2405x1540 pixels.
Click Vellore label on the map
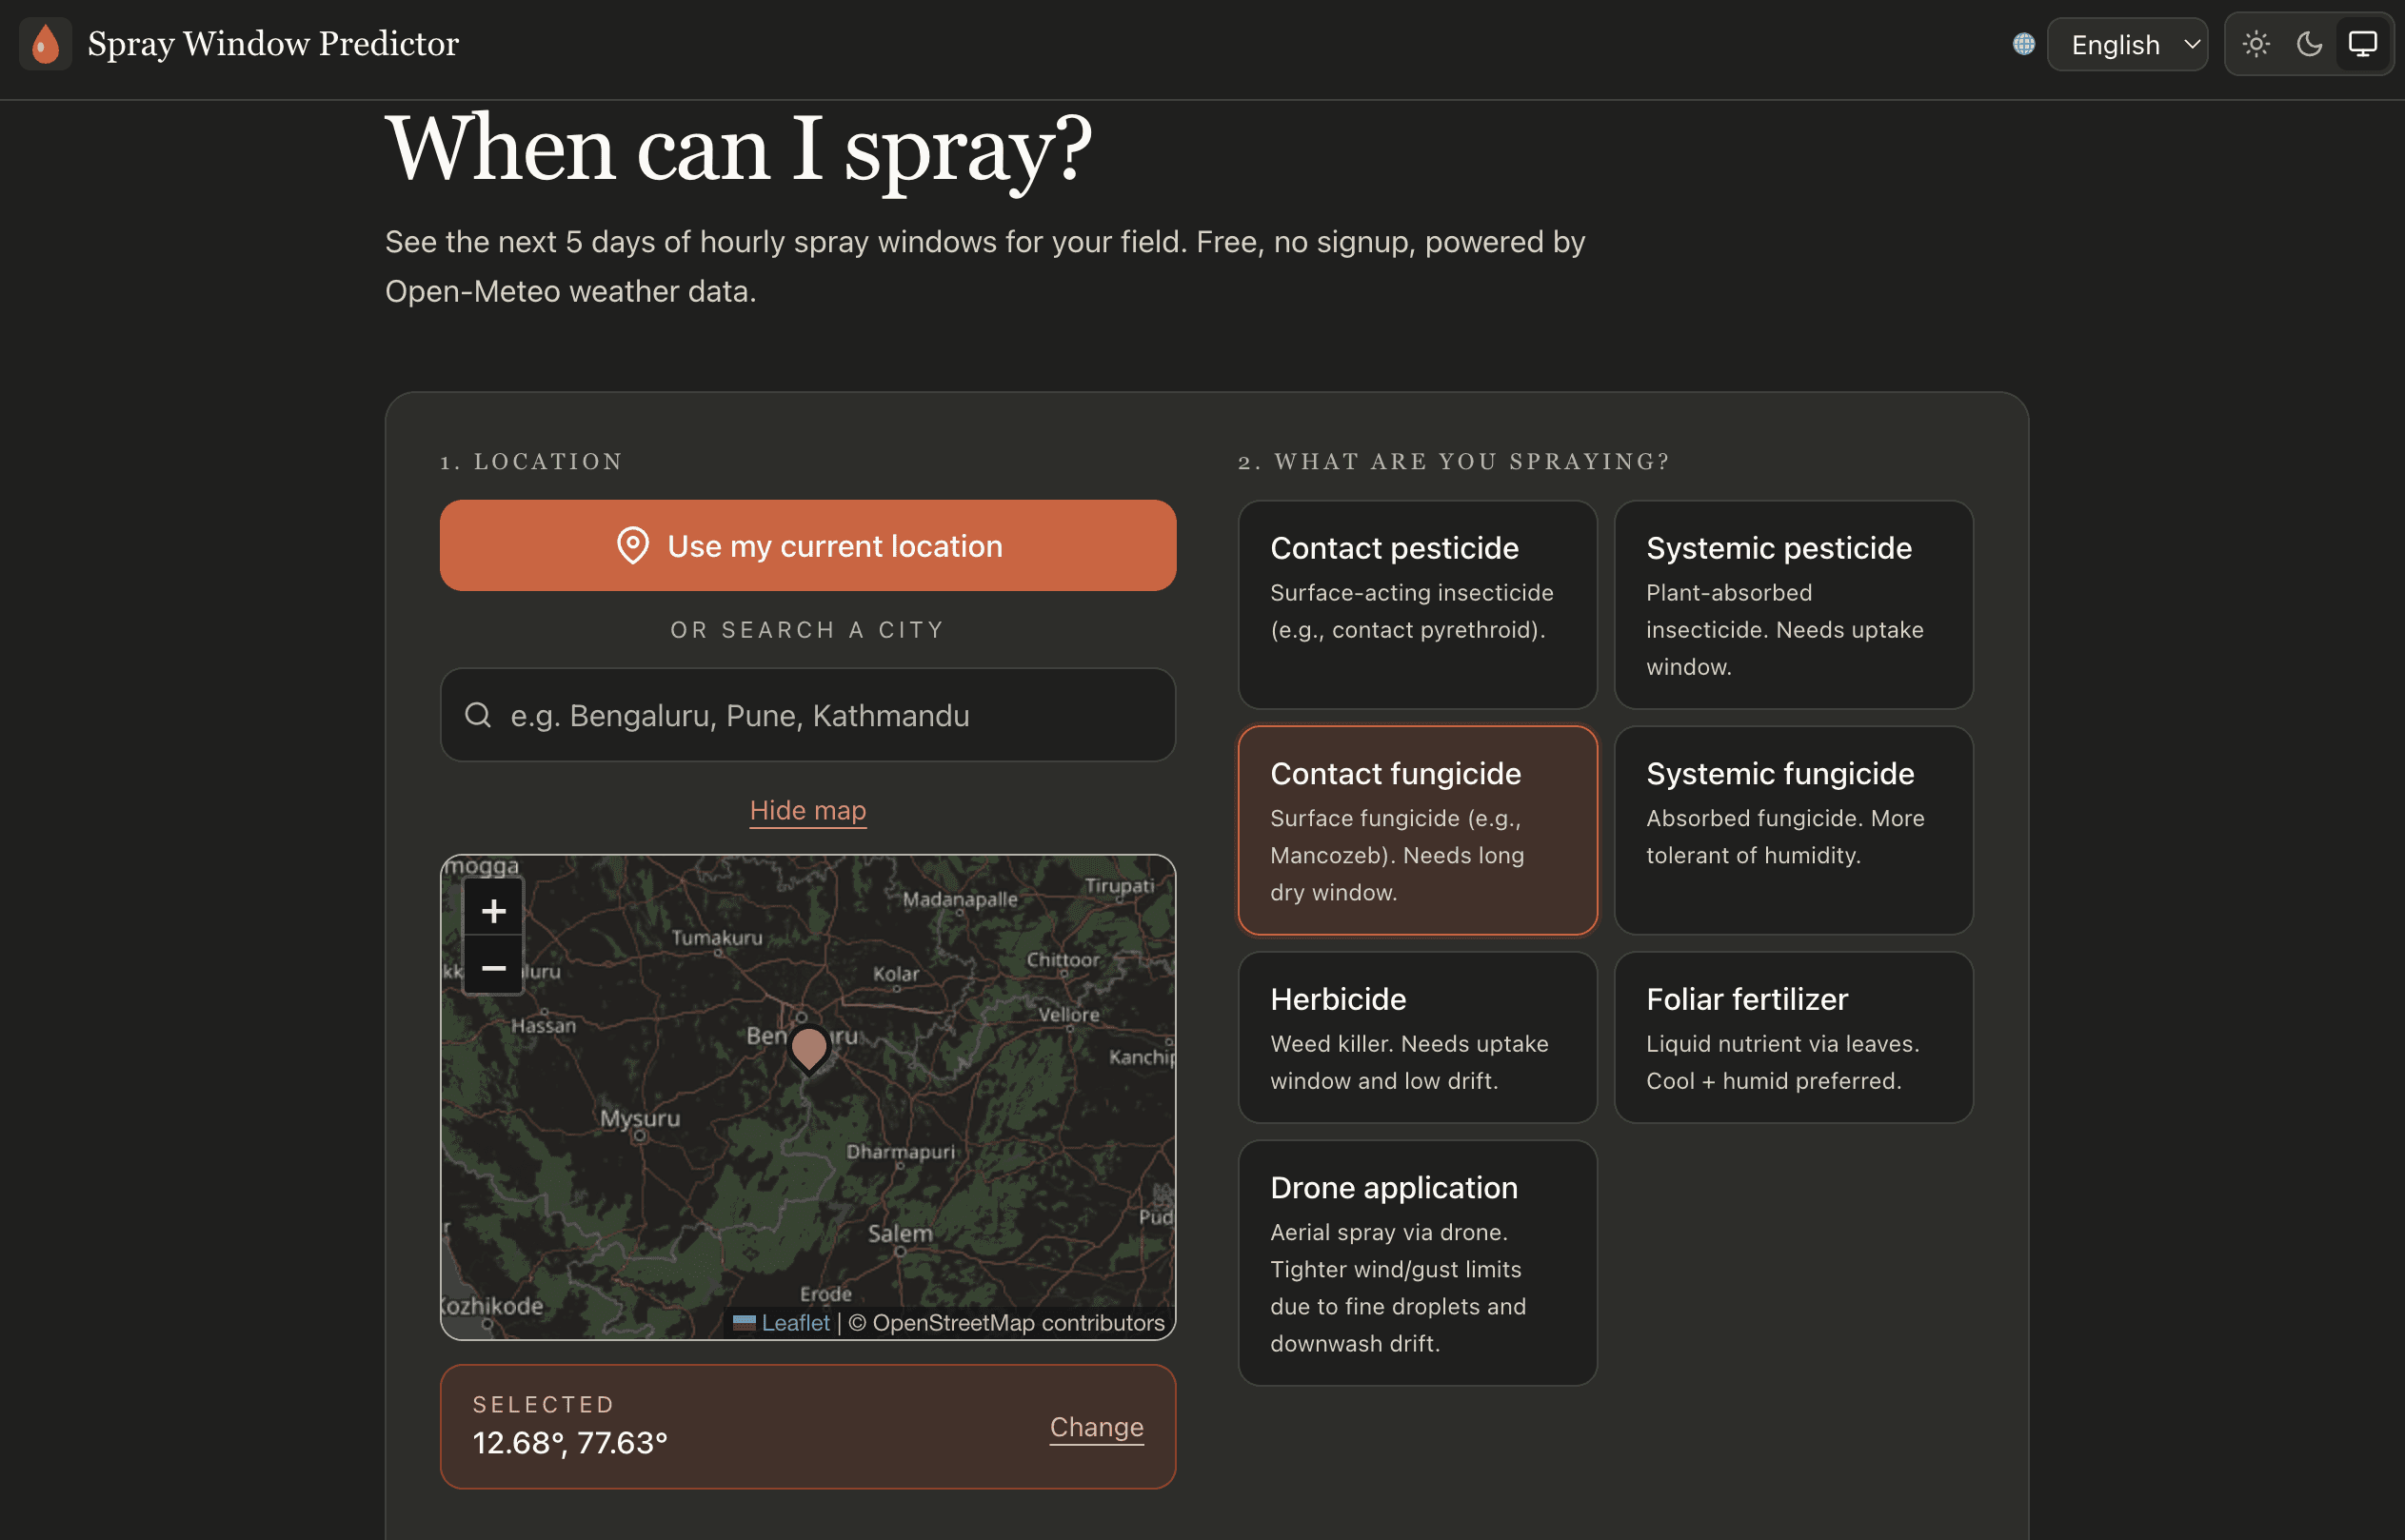pos(1068,1014)
